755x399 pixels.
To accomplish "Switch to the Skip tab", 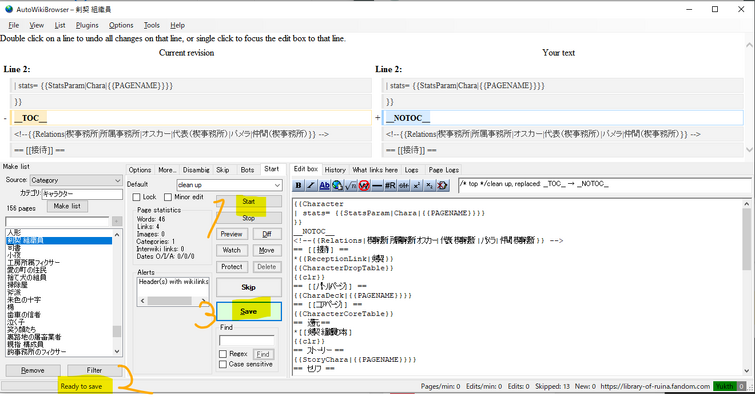I will pos(222,170).
